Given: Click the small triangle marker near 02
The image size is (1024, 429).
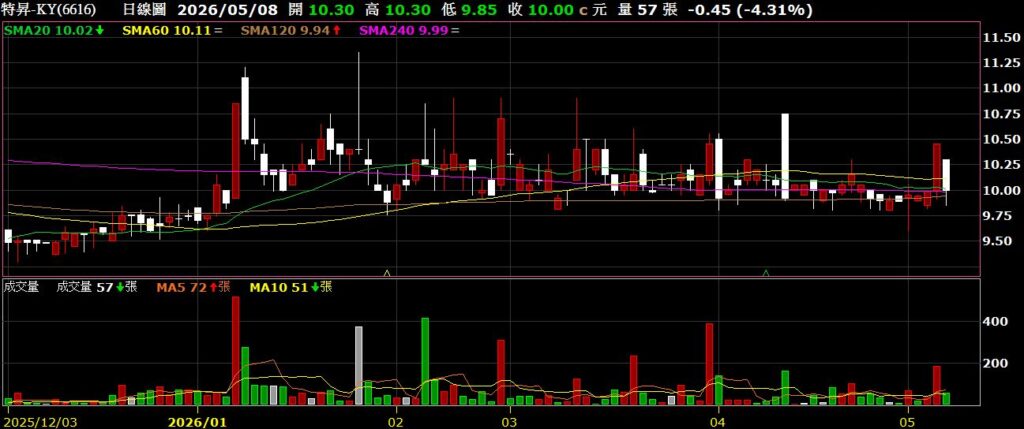Looking at the screenshot, I should (x=387, y=272).
